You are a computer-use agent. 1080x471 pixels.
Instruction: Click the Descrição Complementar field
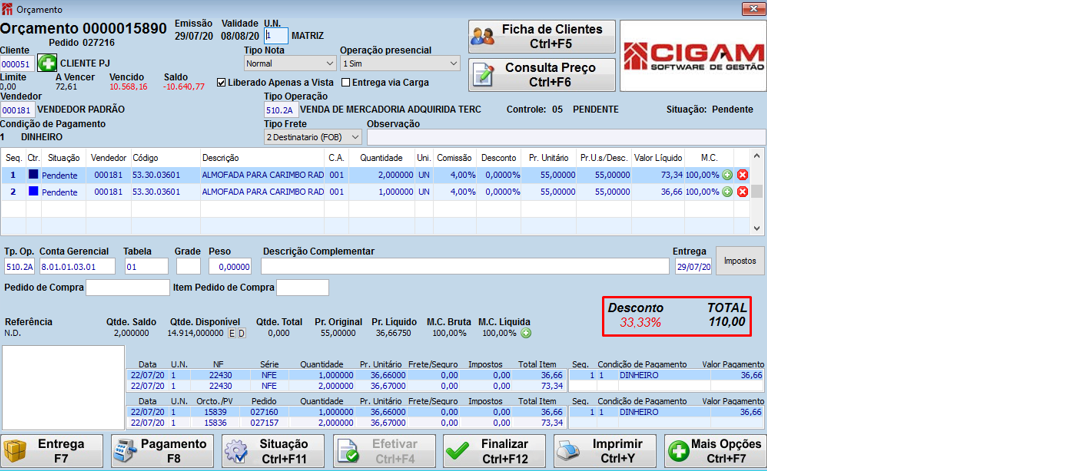pos(465,266)
